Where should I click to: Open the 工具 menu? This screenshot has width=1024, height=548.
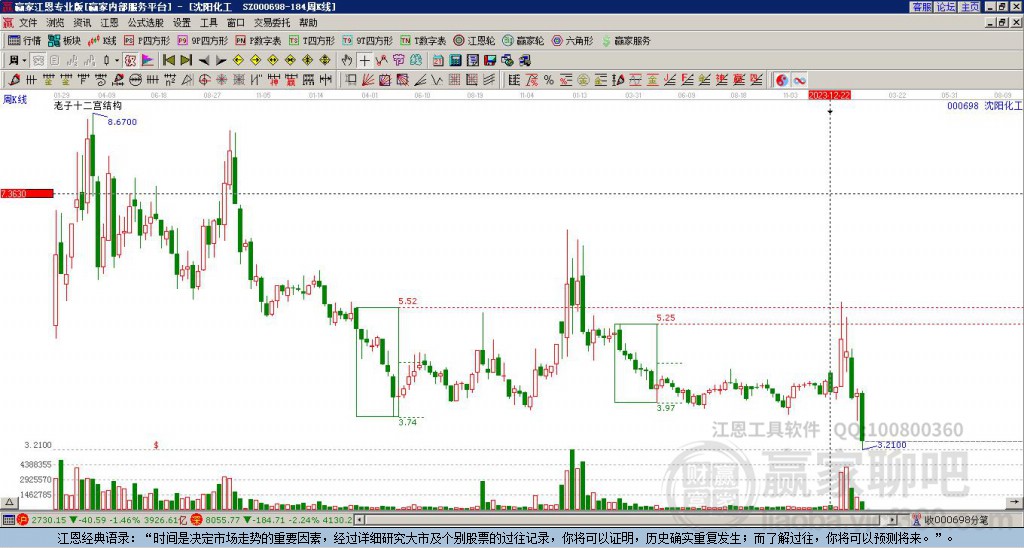[x=208, y=23]
